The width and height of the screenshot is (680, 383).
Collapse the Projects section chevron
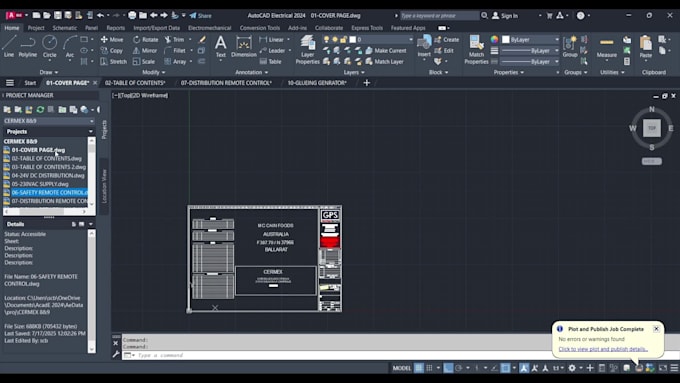(x=91, y=131)
